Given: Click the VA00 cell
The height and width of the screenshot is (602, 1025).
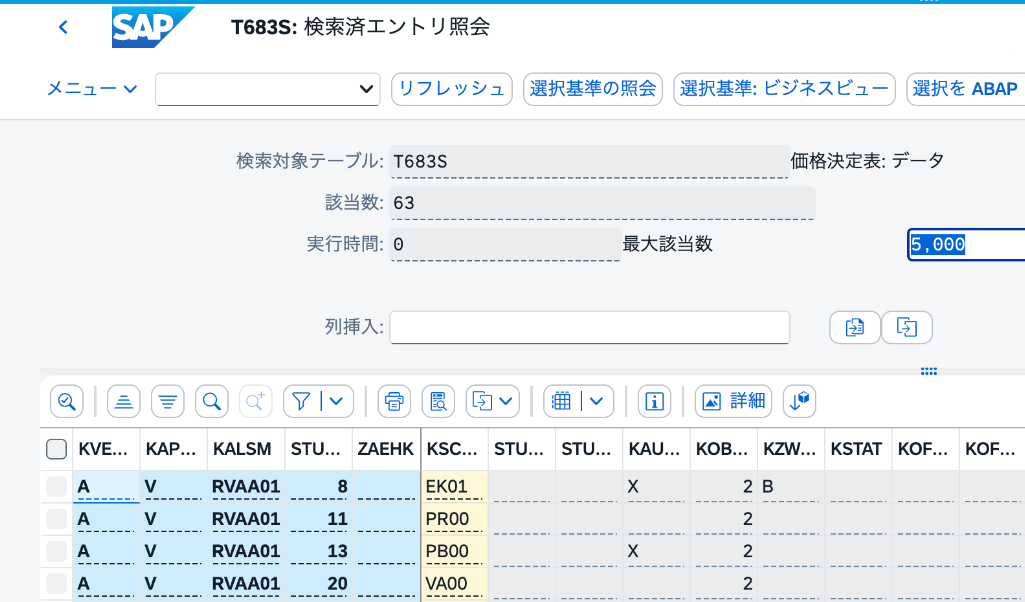Looking at the screenshot, I should (454, 583).
